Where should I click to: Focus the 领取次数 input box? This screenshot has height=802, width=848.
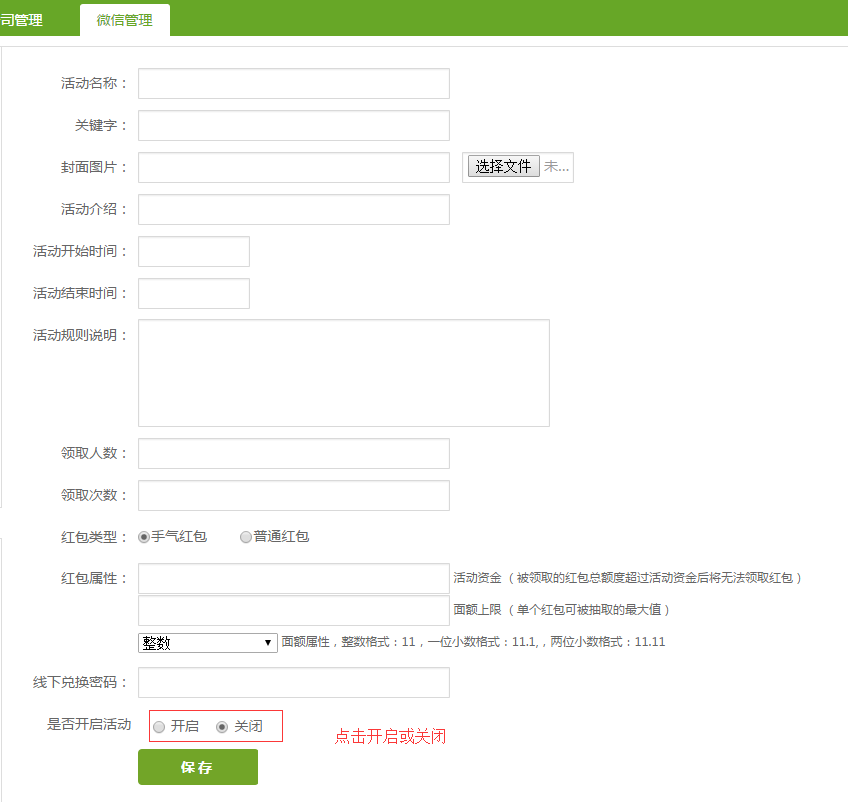[293, 496]
